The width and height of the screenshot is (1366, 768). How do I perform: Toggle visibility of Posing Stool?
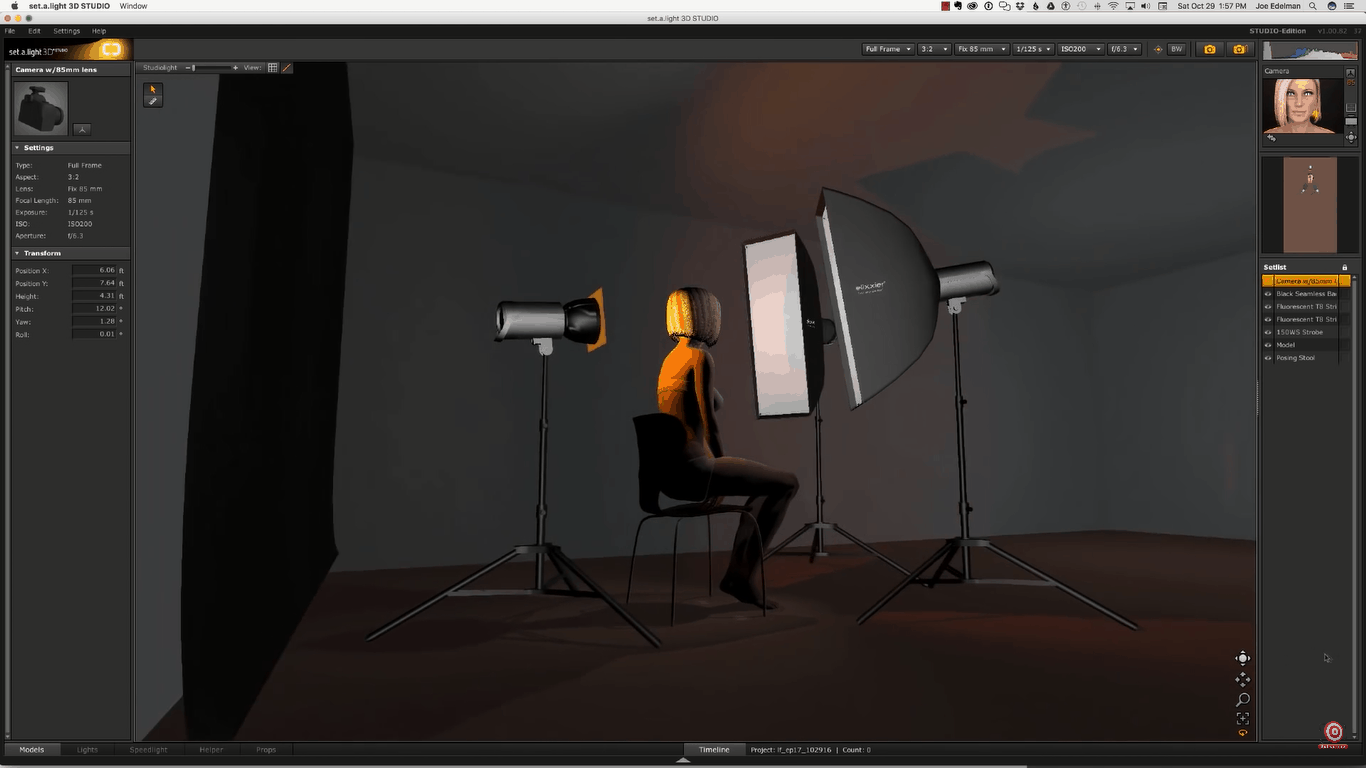(1268, 358)
